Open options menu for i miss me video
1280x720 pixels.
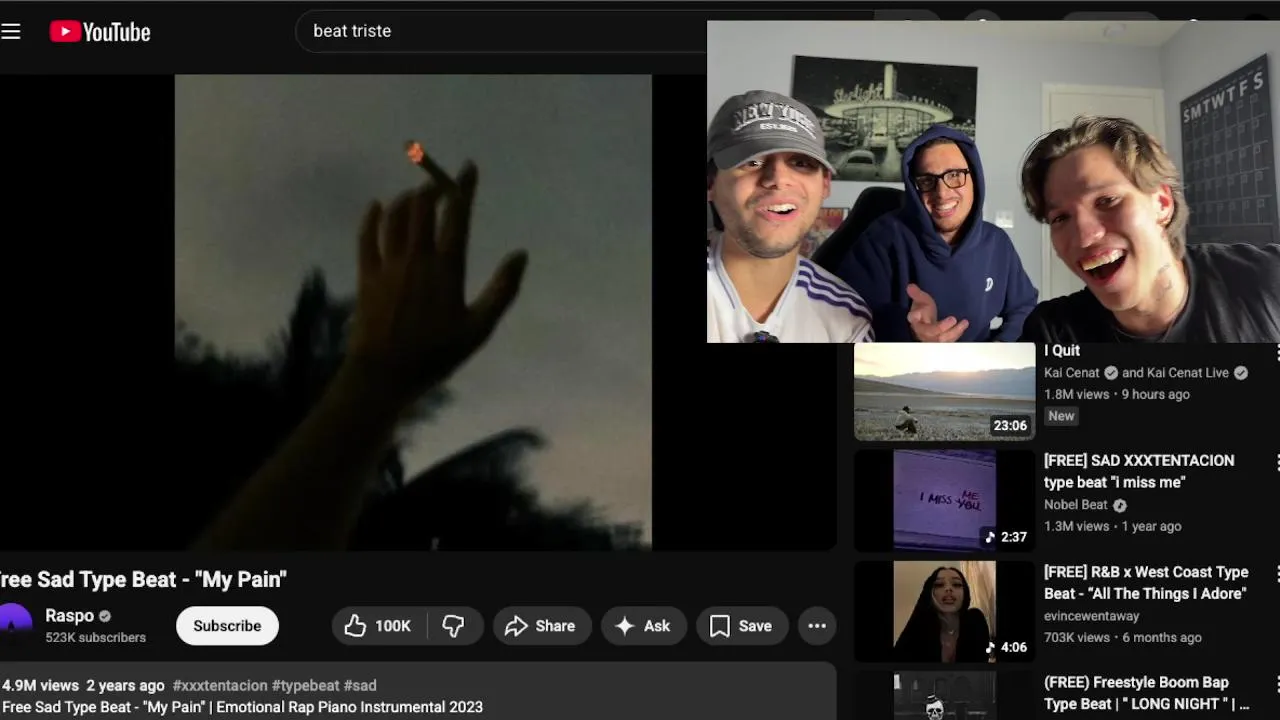click(1276, 462)
